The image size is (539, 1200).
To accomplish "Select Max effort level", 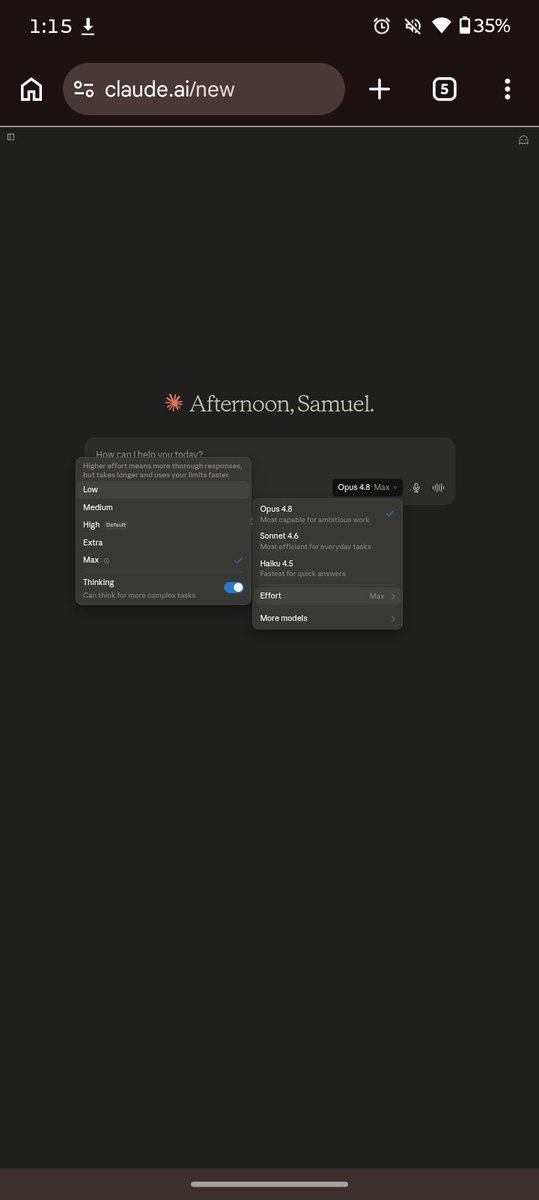I will coord(163,561).
